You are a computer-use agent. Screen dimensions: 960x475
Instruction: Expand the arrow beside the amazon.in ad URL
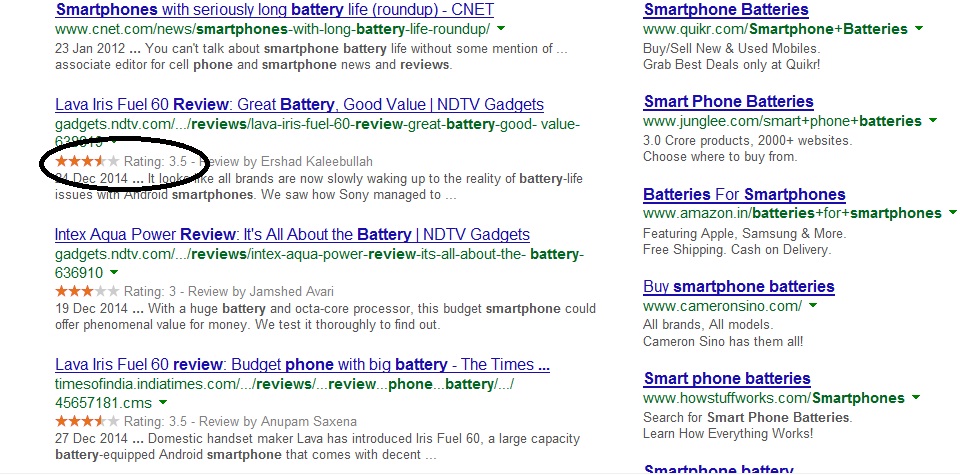[x=951, y=213]
